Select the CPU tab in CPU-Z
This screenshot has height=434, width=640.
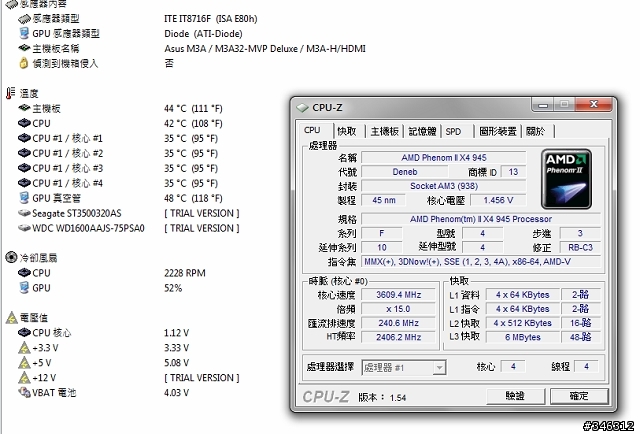tap(312, 130)
